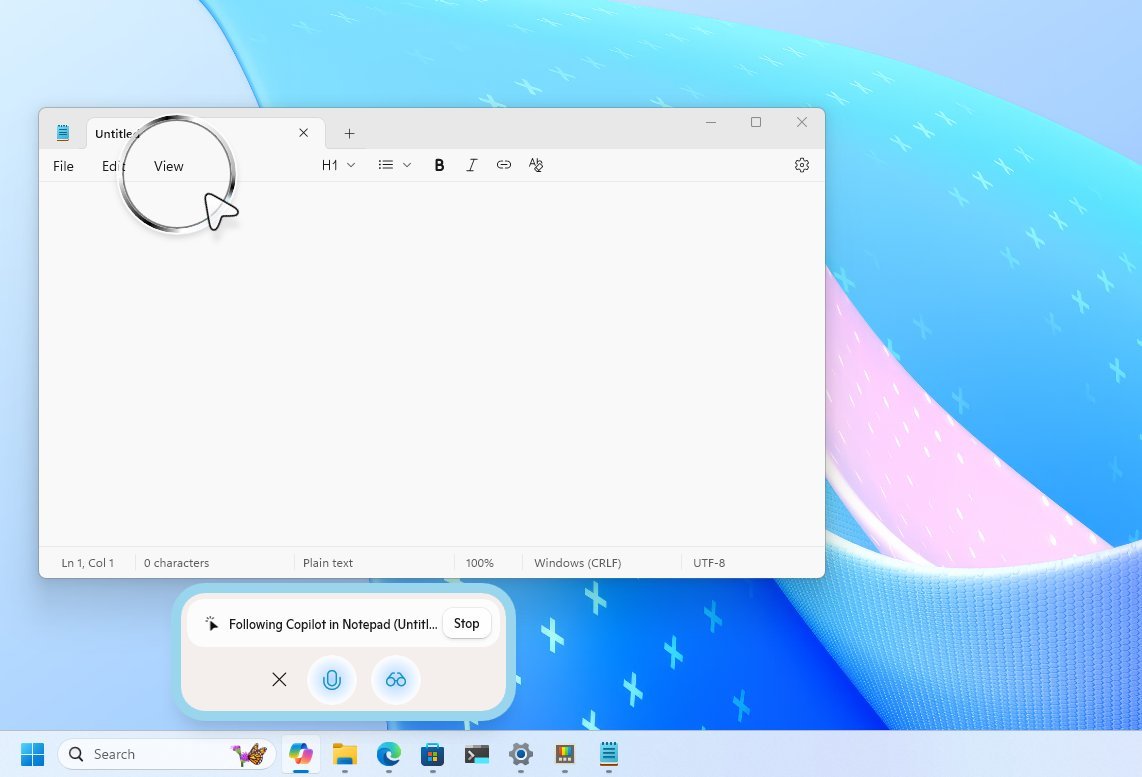Open the Windows (CRLF) line ending selector
Image resolution: width=1142 pixels, height=777 pixels.
pyautogui.click(x=577, y=563)
